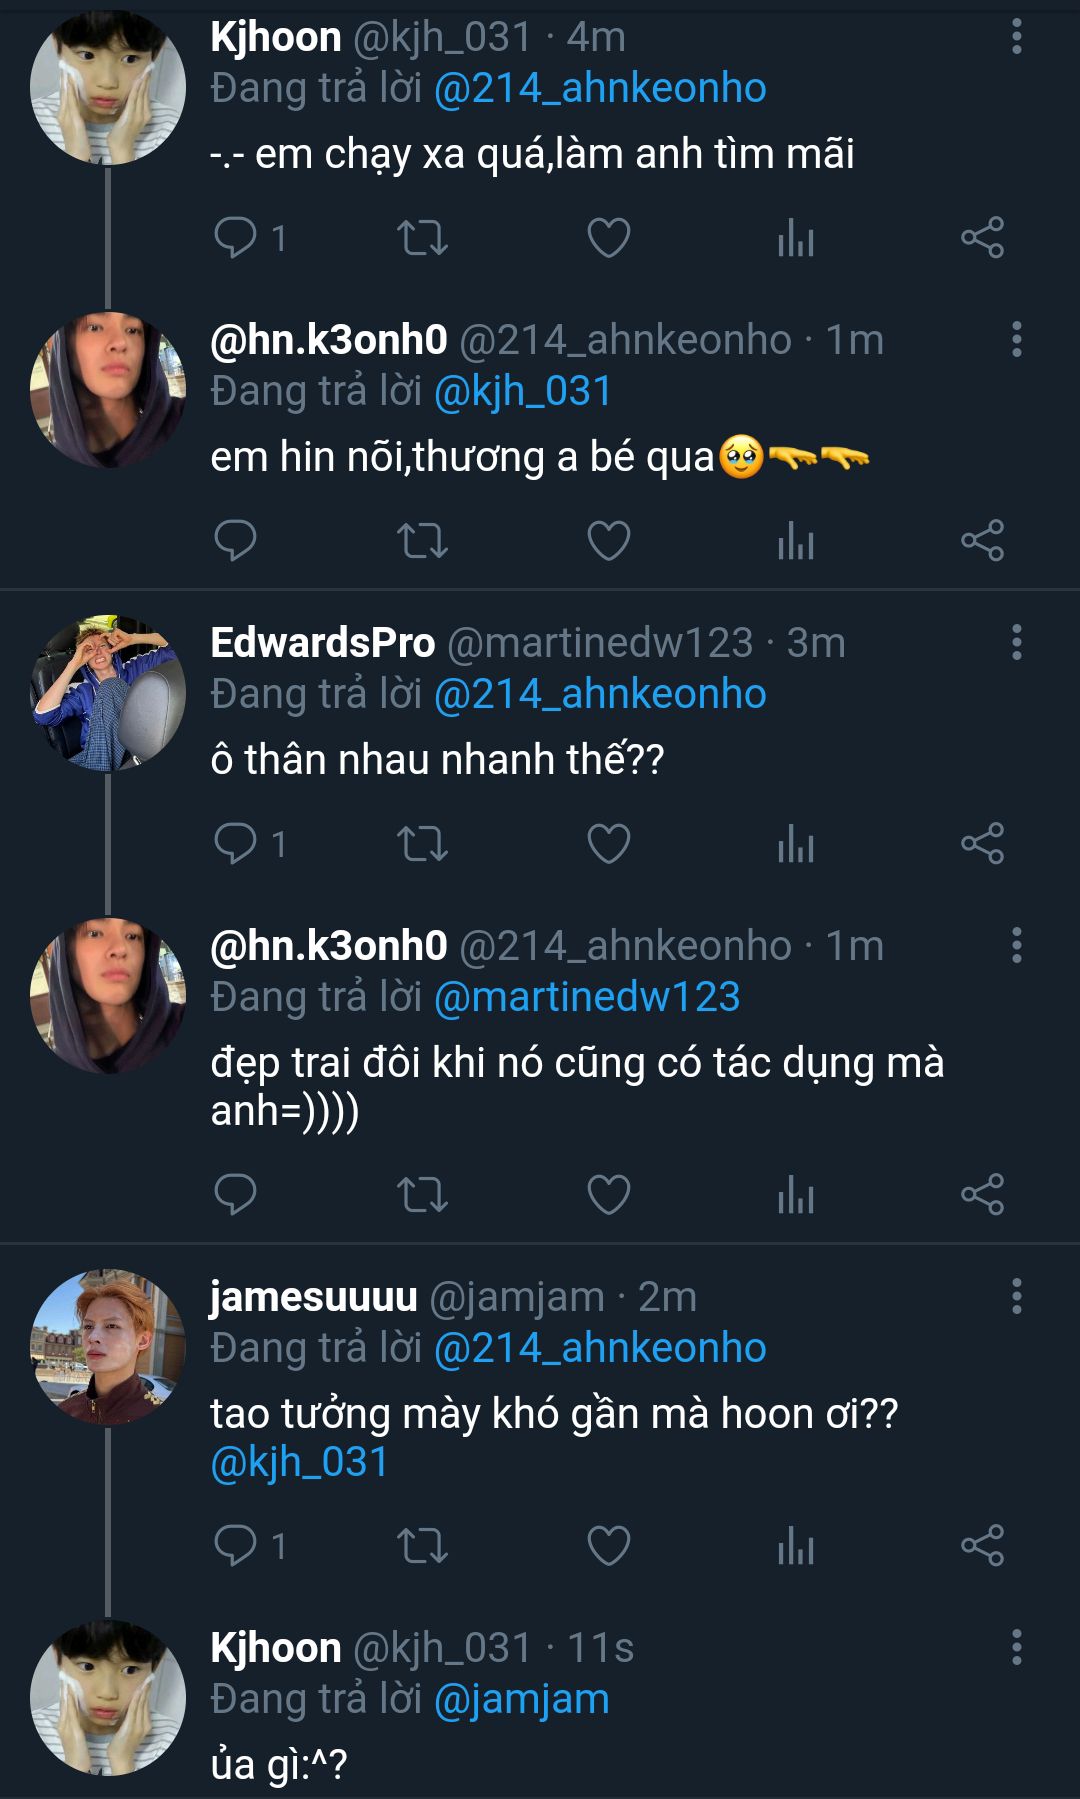Share jamesuuuu's 'tao tưởng mày khó gần' tweet
1080x1799 pixels.
[982, 1545]
